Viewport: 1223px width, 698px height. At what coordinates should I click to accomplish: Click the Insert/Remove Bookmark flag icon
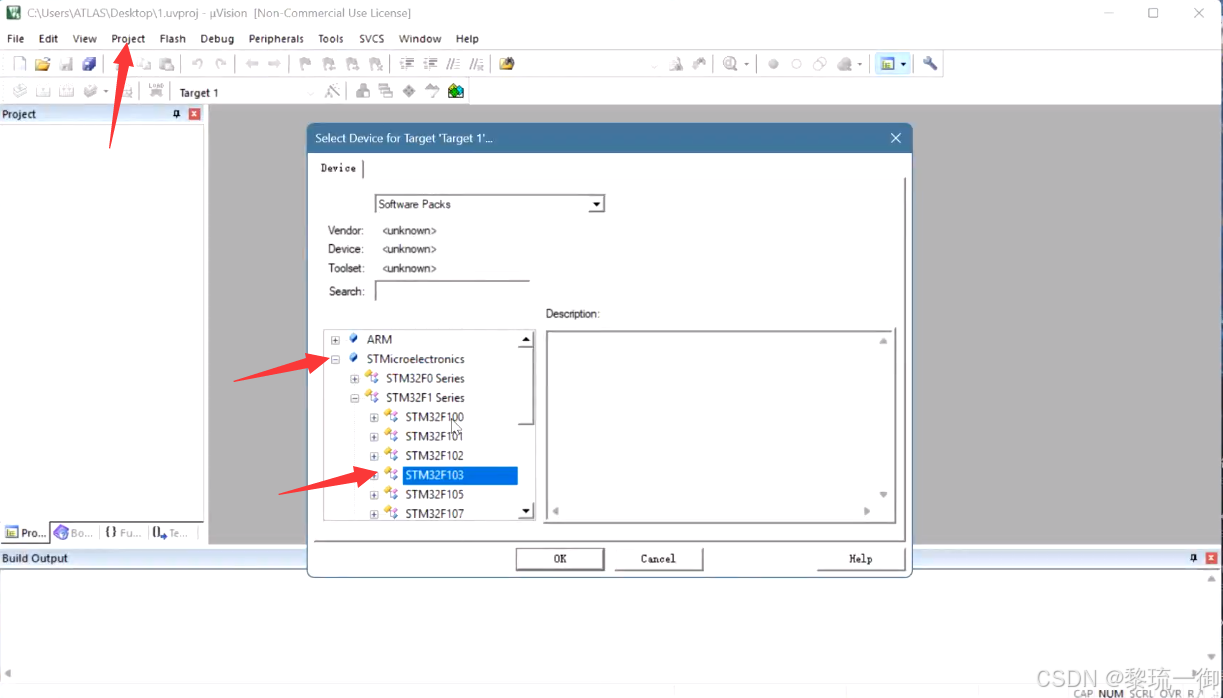pyautogui.click(x=305, y=64)
